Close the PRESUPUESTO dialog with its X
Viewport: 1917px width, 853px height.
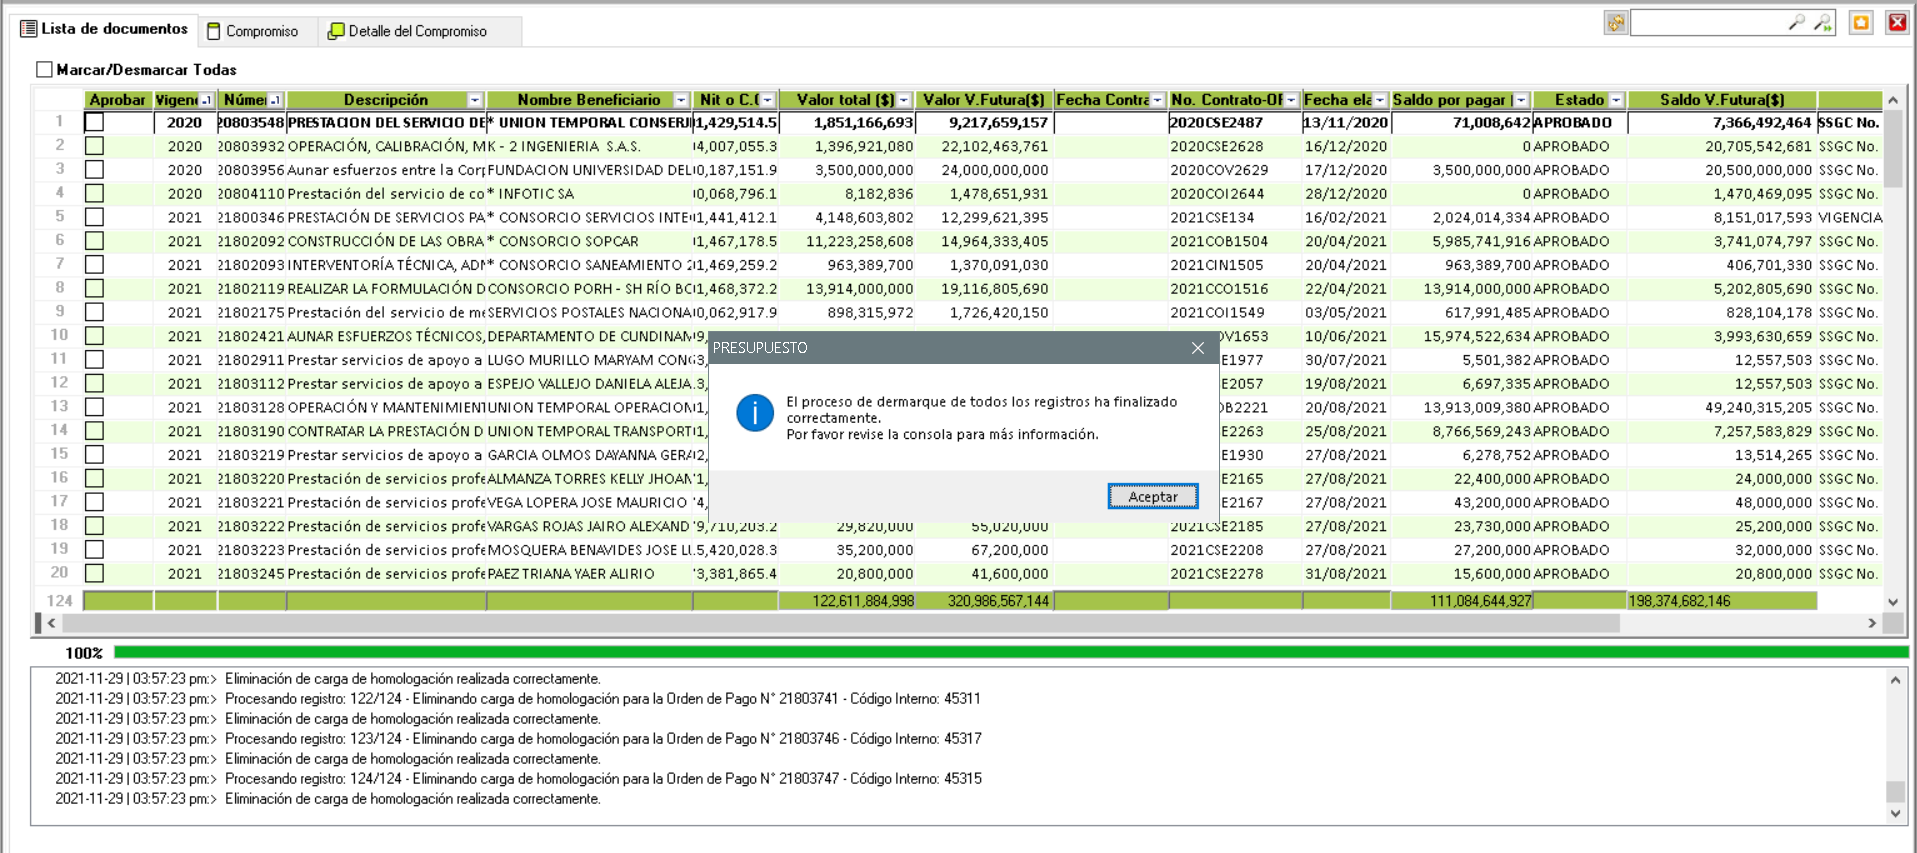point(1197,348)
